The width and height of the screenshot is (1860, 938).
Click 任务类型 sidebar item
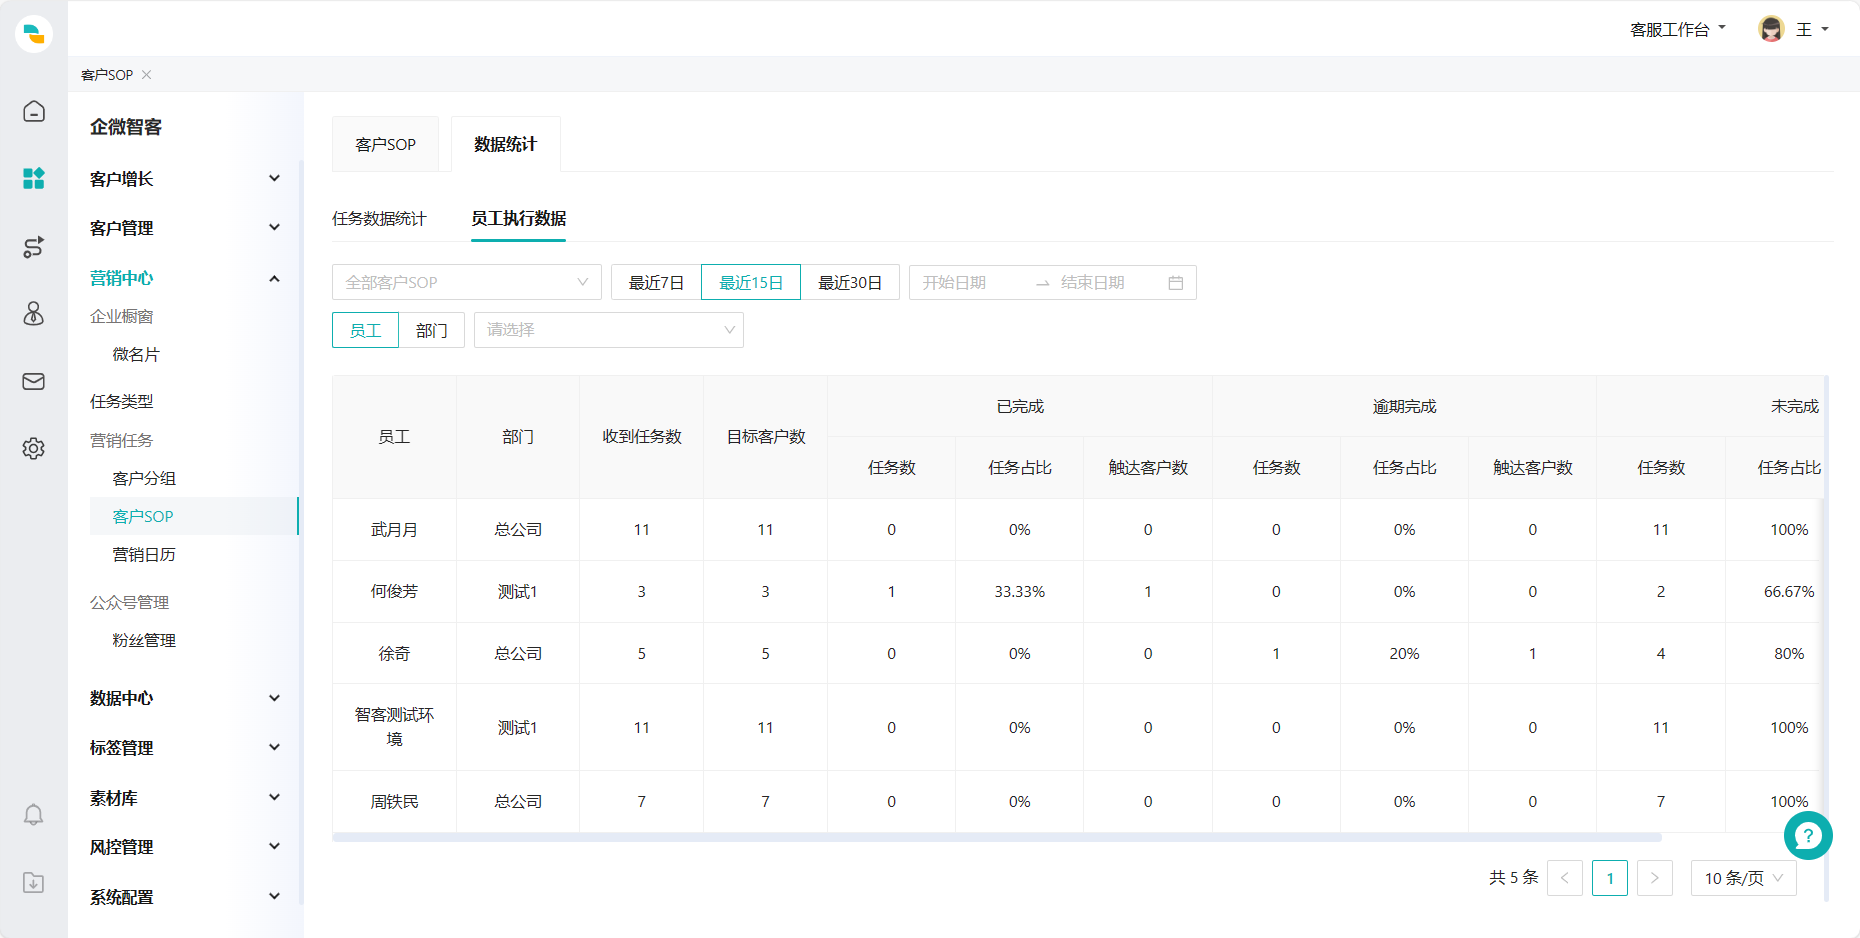pyautogui.click(x=122, y=401)
